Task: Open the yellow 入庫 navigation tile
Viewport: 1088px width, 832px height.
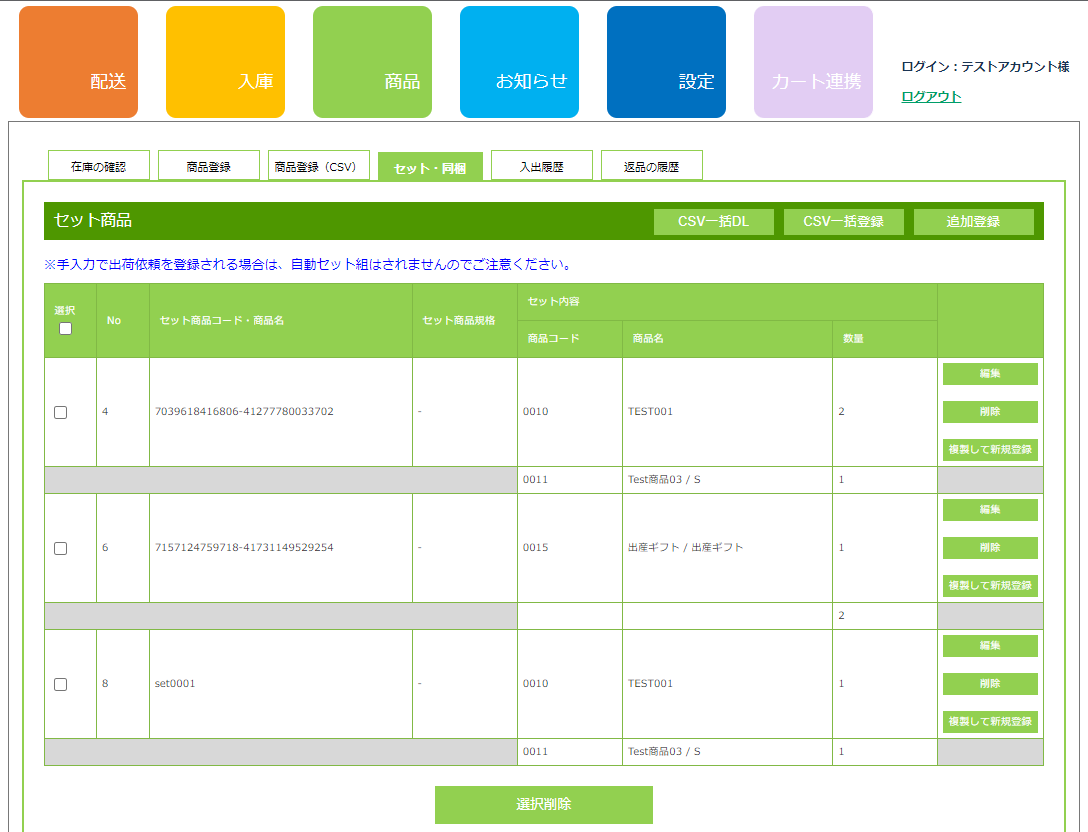Action: [225, 62]
